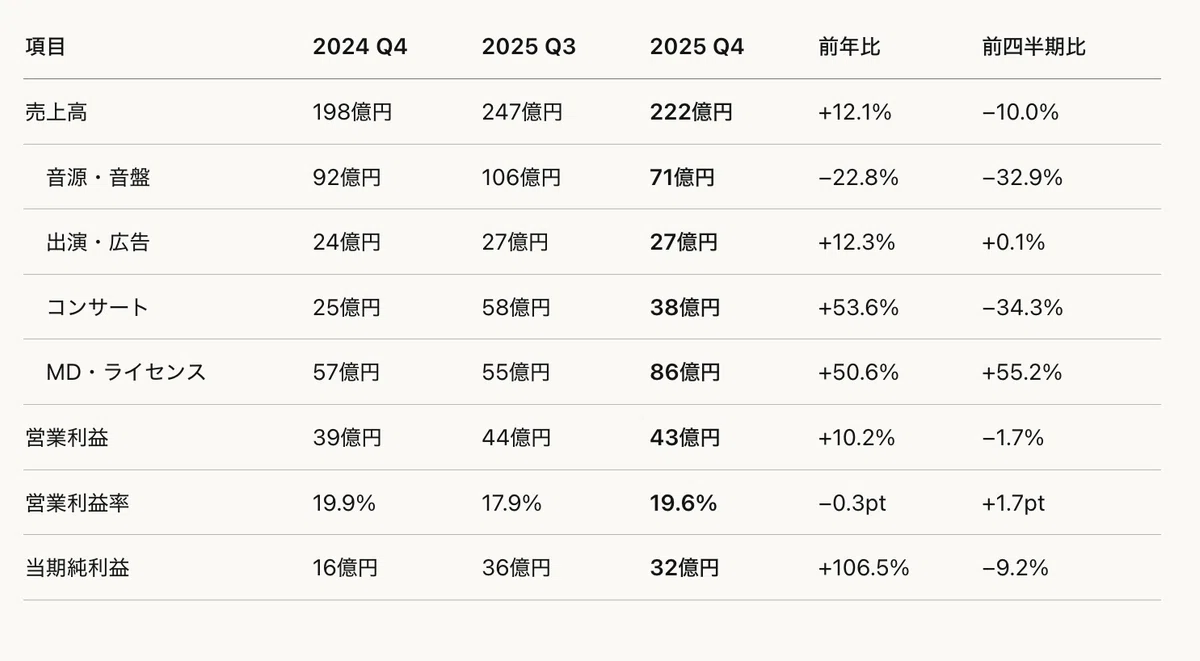Screen dimensions: 1200x661
Task: Click the bold 222億円 sales value
Action: 691,112
